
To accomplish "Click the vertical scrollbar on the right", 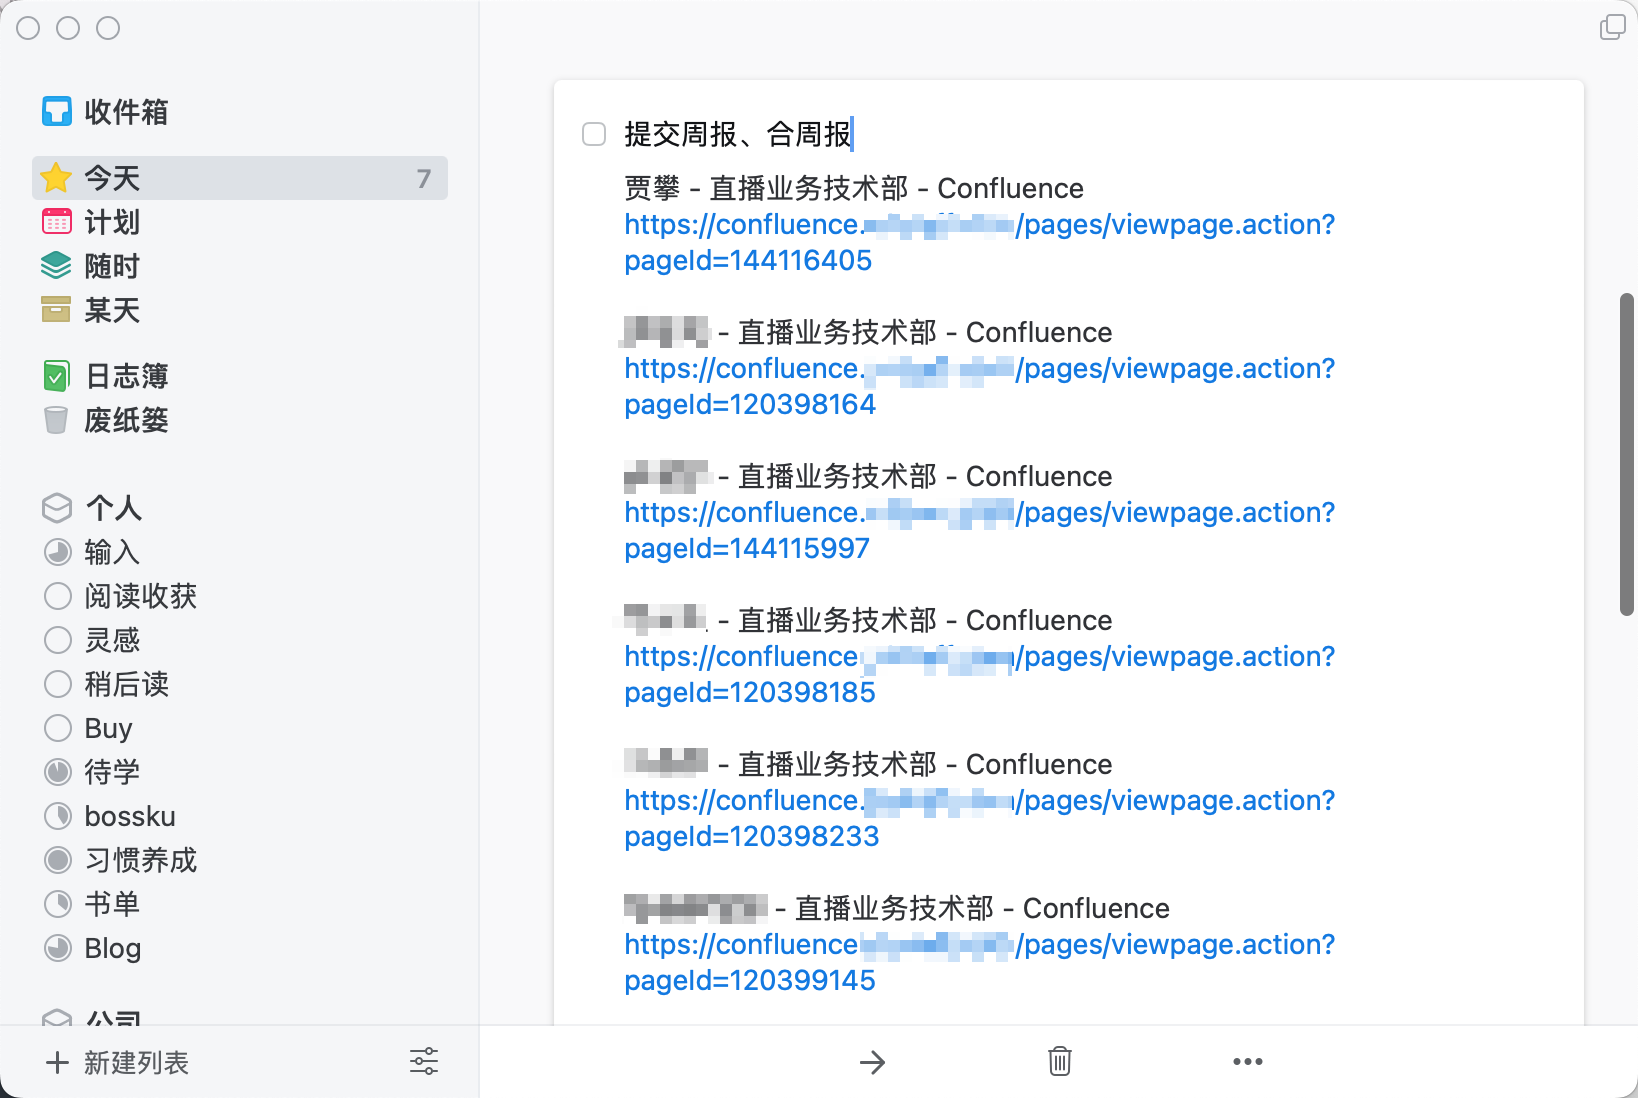I will pyautogui.click(x=1627, y=455).
